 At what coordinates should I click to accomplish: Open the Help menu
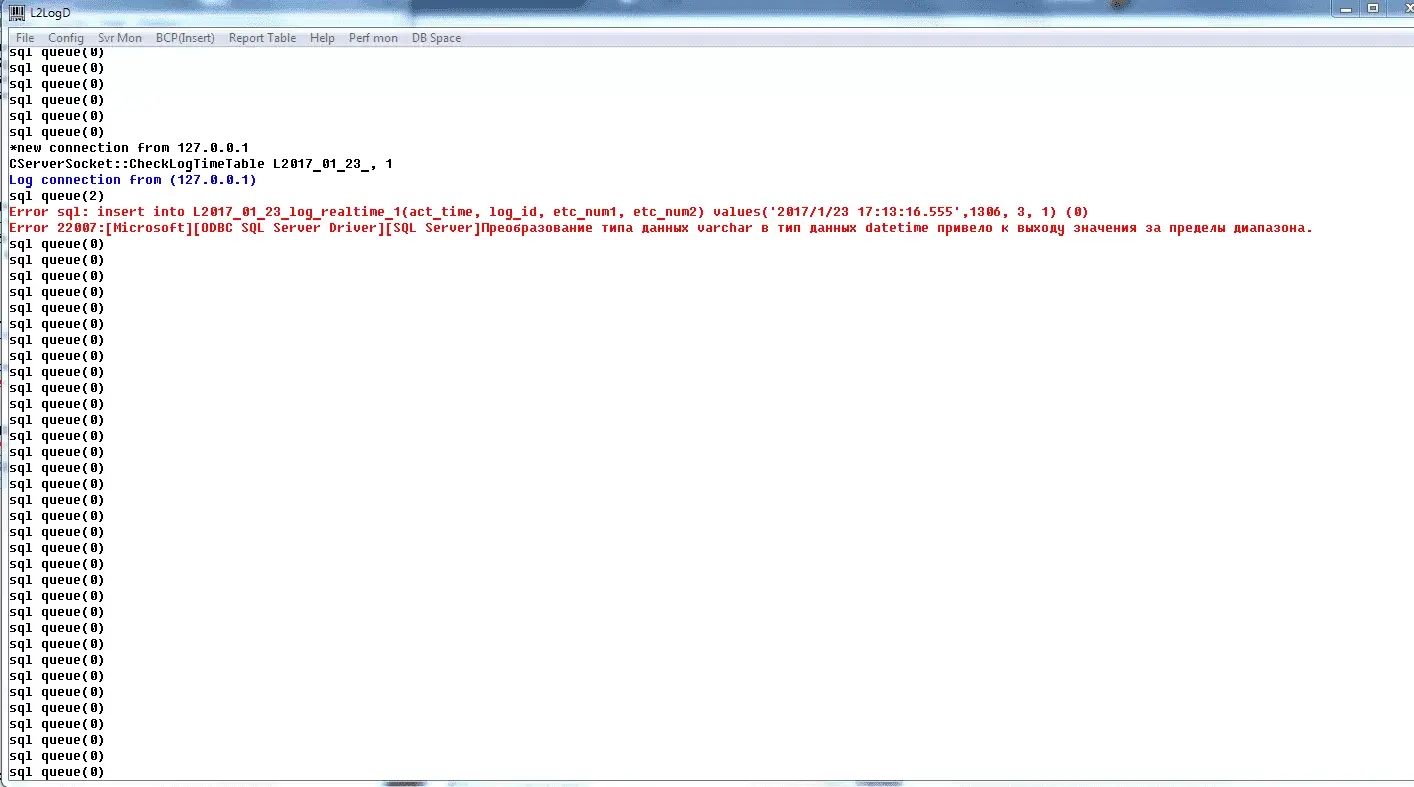click(x=322, y=38)
